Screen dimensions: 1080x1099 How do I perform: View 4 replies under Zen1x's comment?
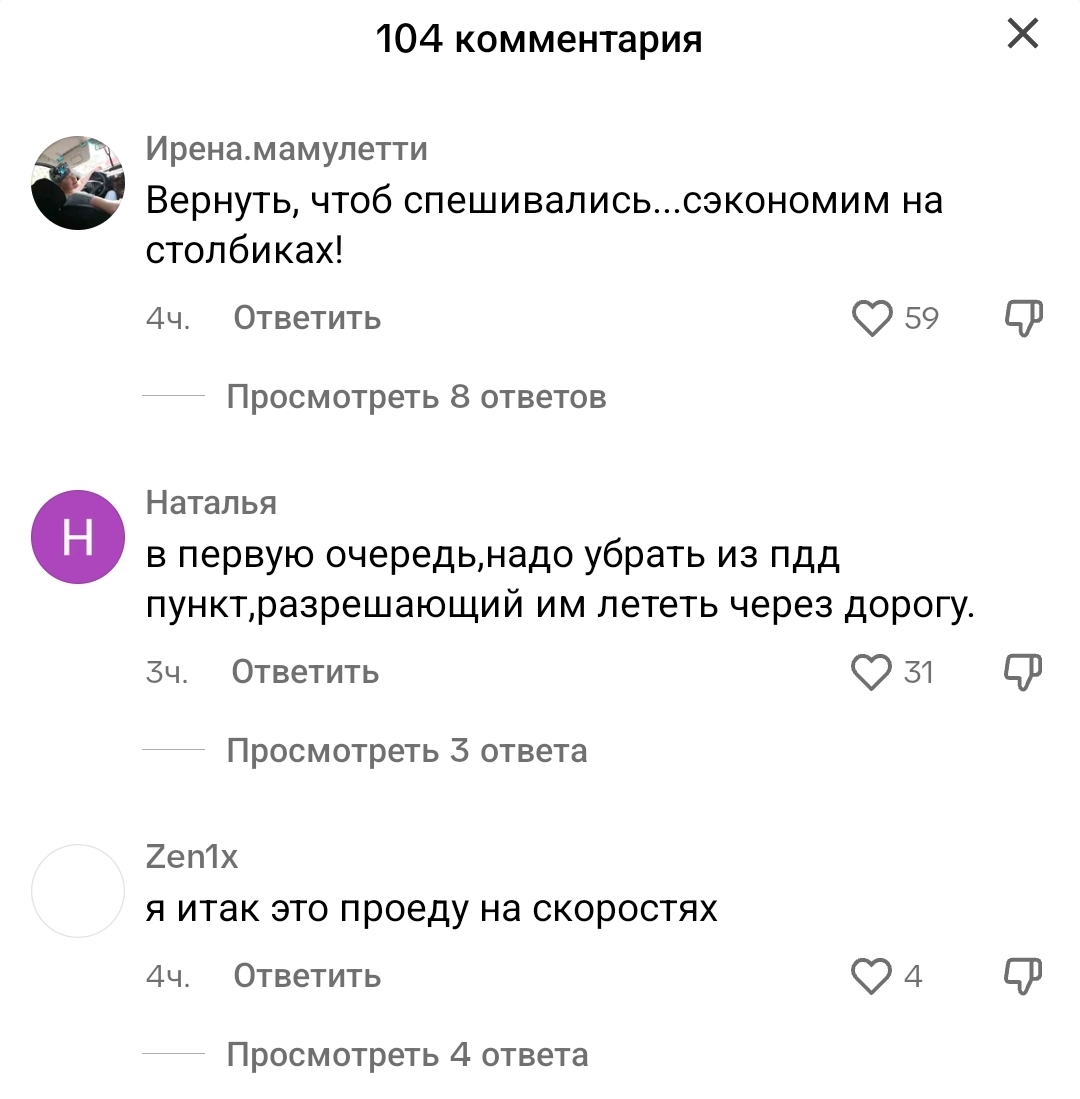coord(407,1055)
